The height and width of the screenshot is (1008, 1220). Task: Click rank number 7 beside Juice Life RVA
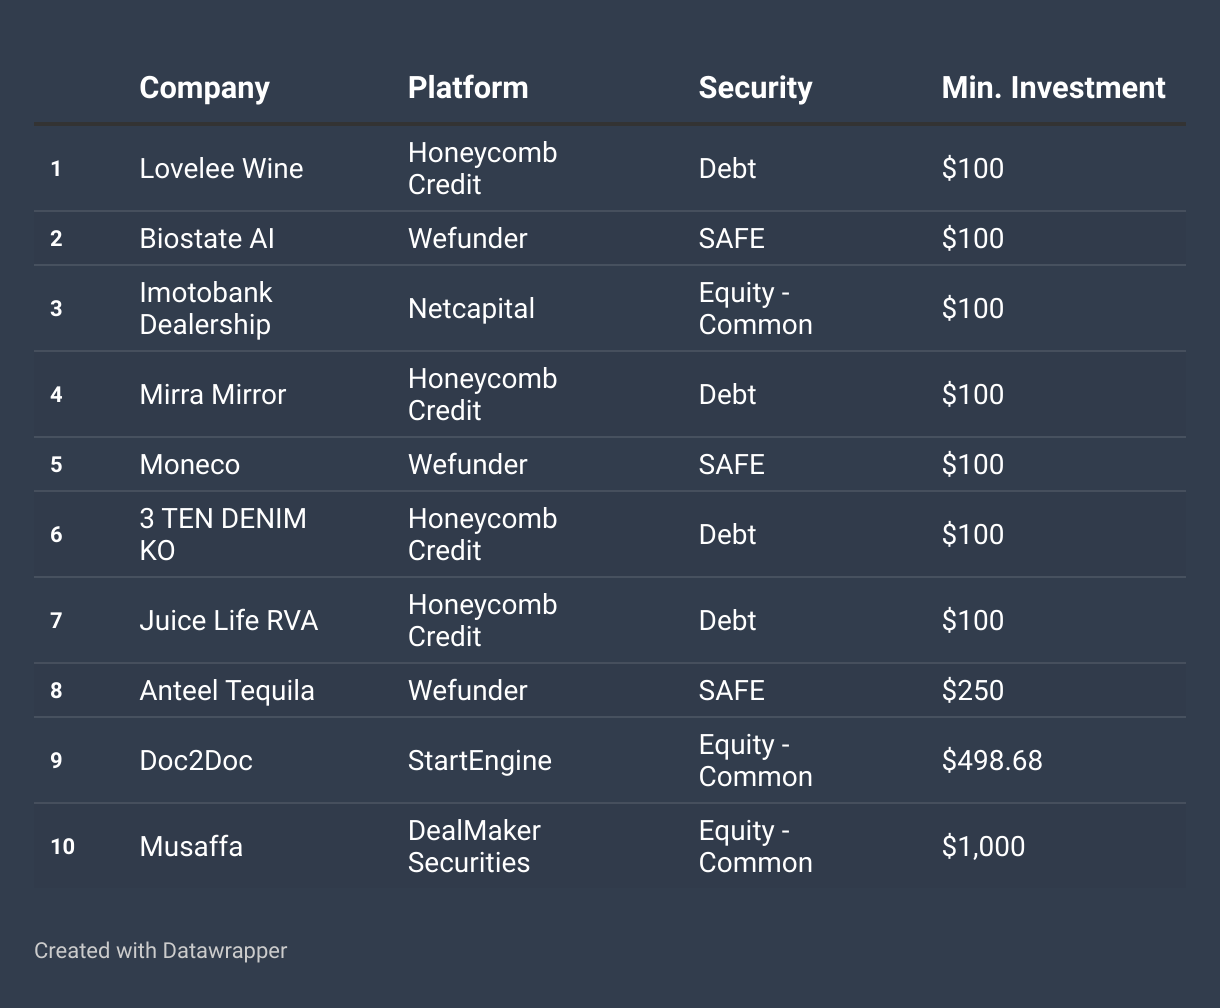(x=56, y=620)
